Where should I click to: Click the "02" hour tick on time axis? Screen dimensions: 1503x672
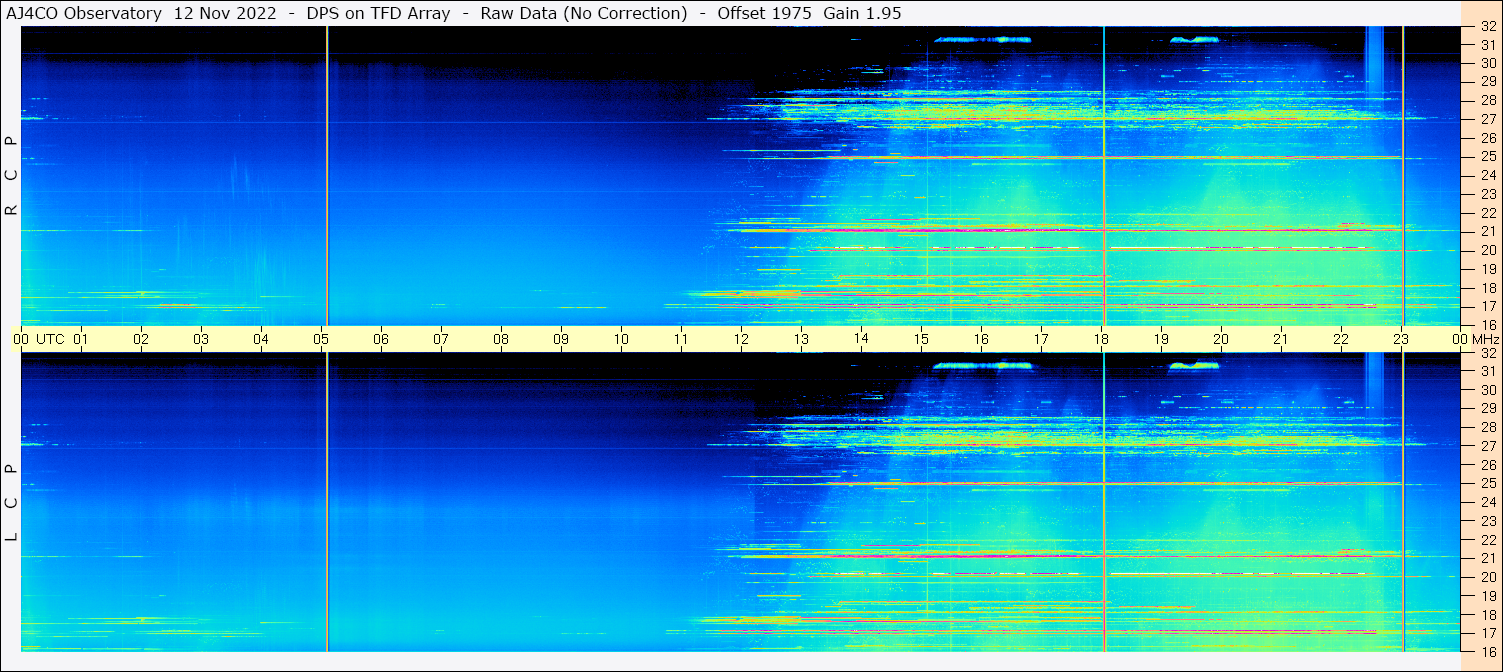(x=141, y=339)
